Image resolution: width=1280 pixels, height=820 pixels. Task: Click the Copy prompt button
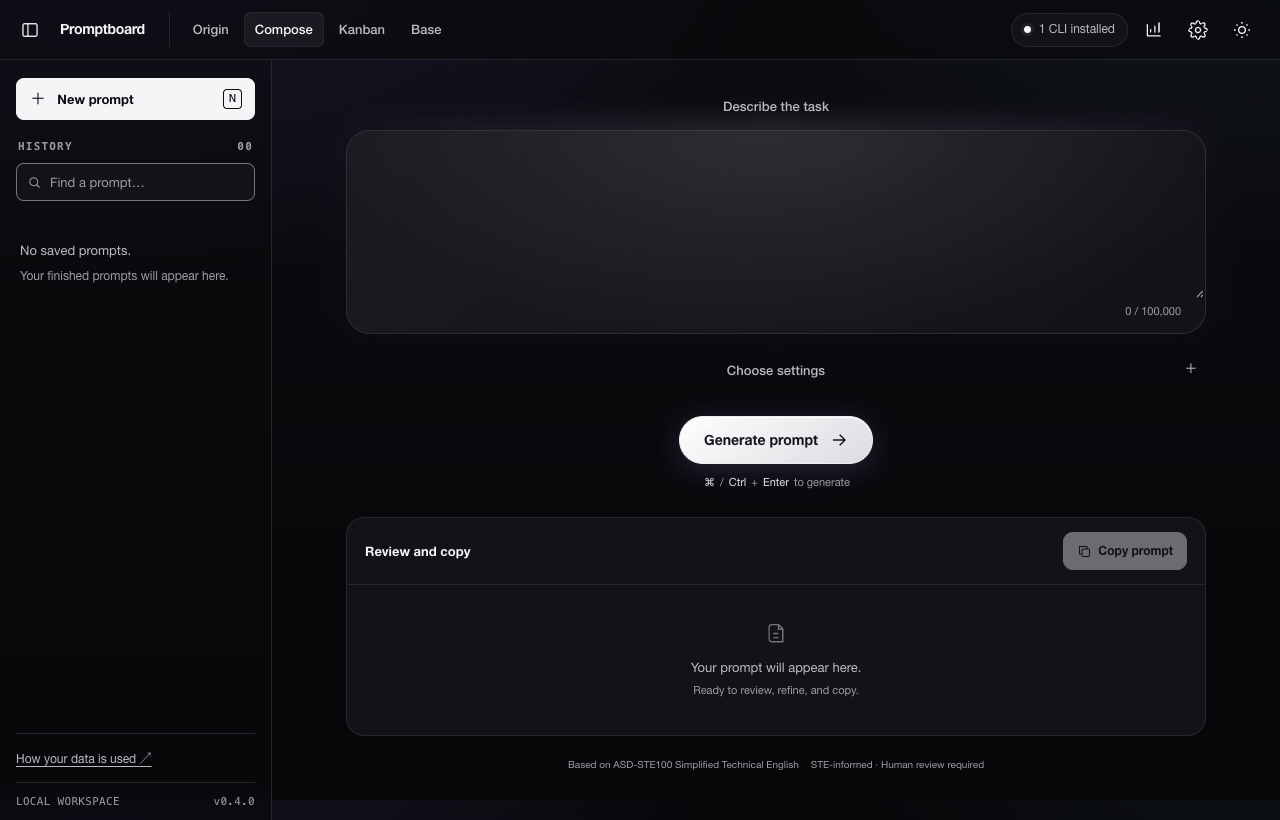pyautogui.click(x=1125, y=551)
